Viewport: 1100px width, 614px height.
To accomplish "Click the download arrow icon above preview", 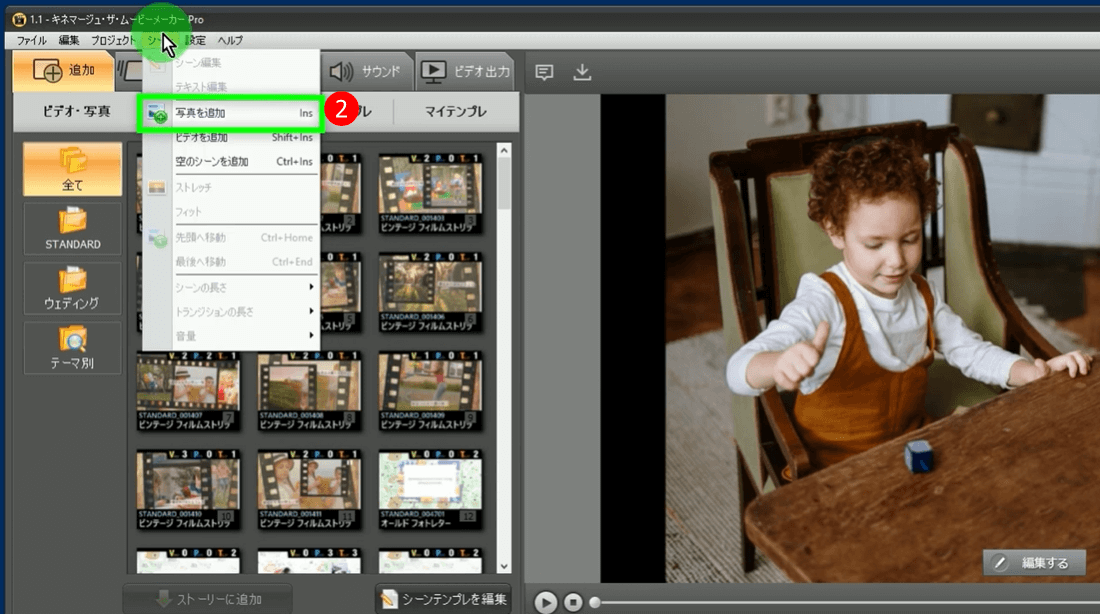I will point(582,72).
